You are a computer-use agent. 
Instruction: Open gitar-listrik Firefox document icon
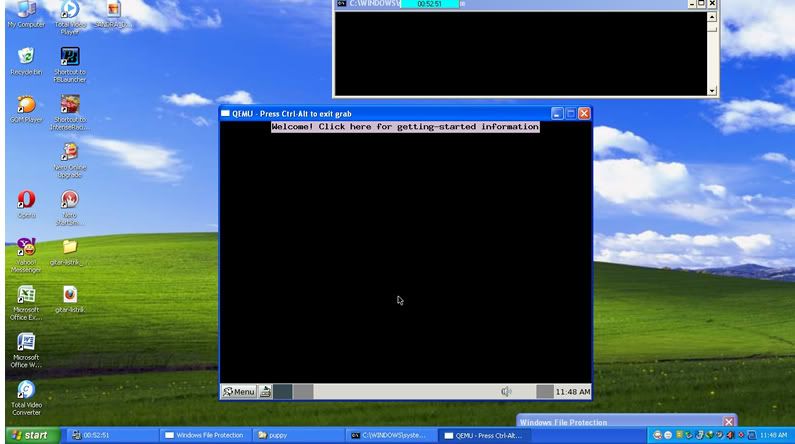tap(69, 300)
